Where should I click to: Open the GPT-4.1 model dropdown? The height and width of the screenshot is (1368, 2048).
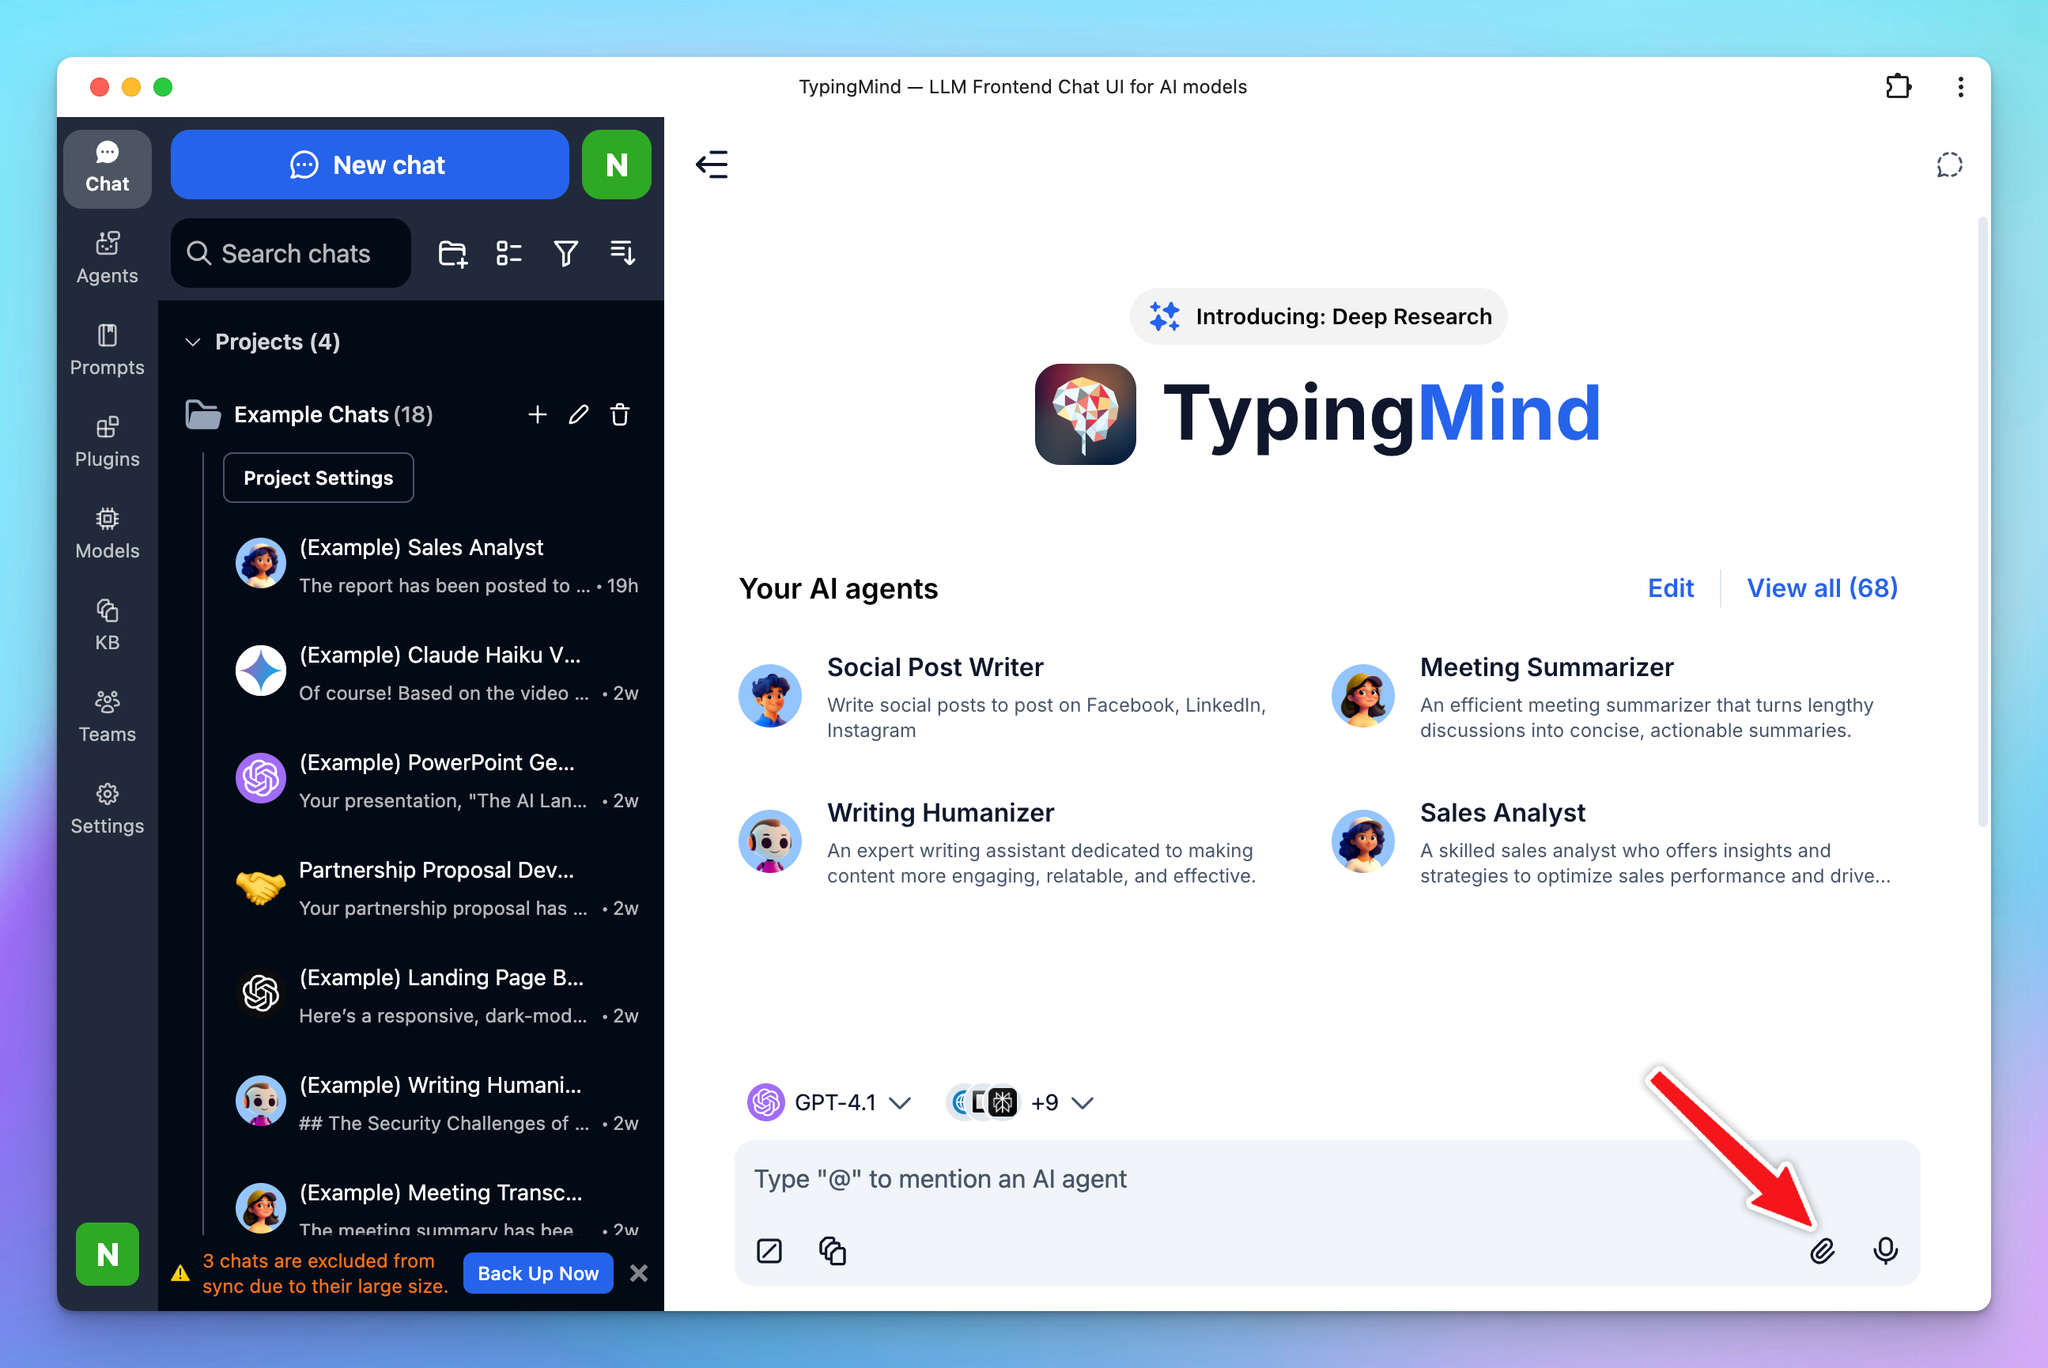(830, 1103)
